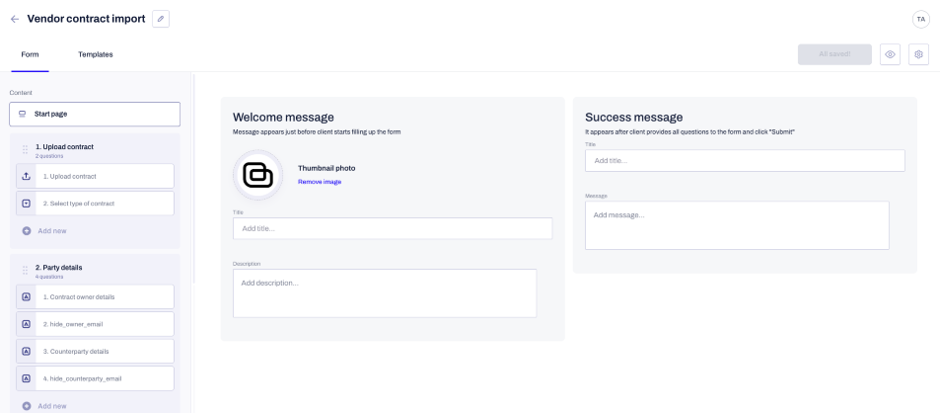Open Contract owner details question

point(95,297)
